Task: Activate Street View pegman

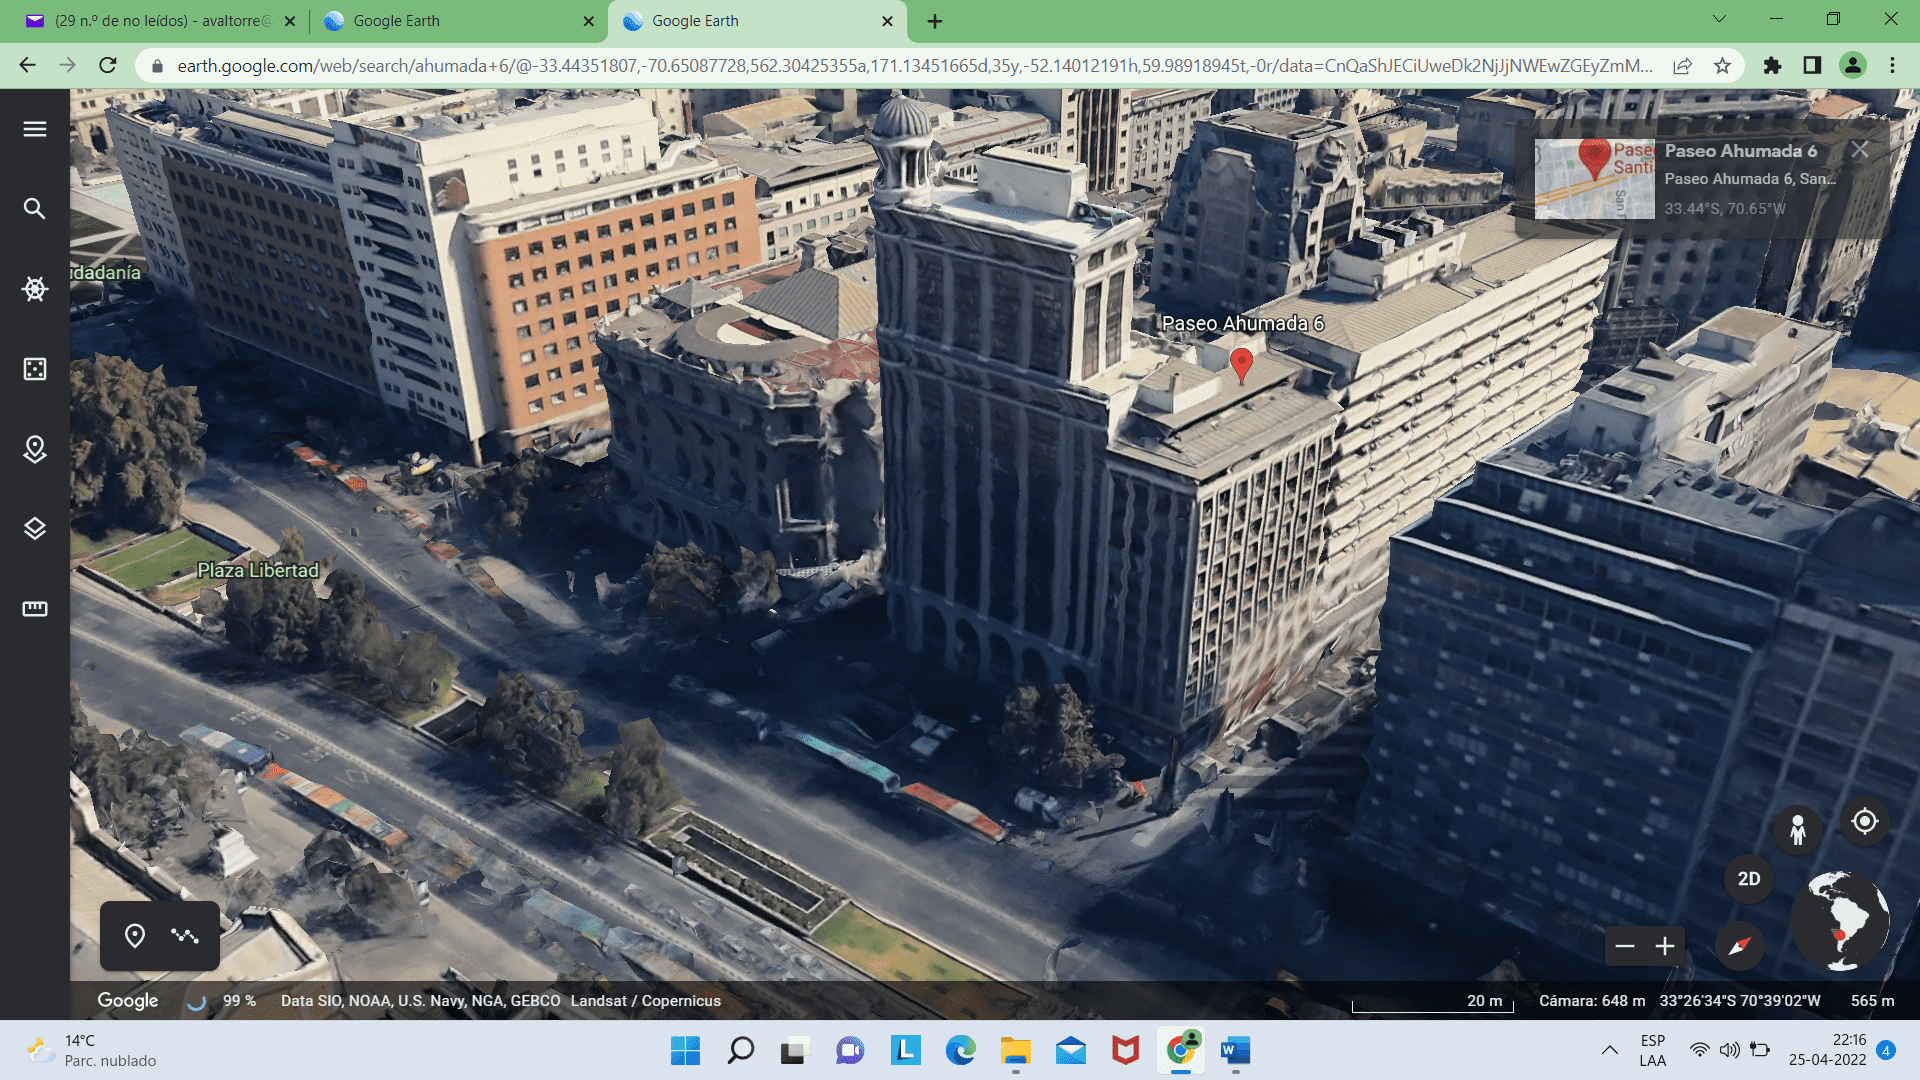Action: coord(1797,829)
